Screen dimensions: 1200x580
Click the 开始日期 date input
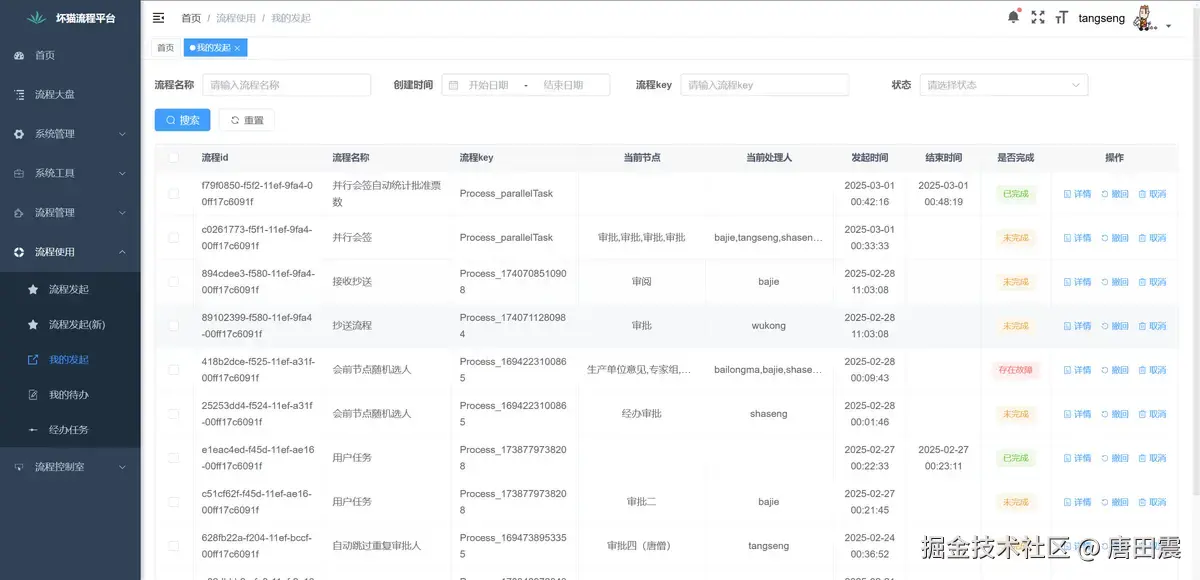488,85
